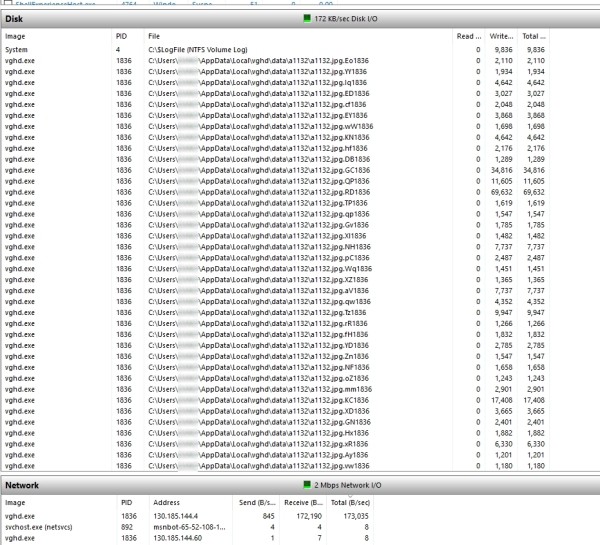
Task: Select file path ending in a1132.jpg.Eo1836
Action: [258, 60]
